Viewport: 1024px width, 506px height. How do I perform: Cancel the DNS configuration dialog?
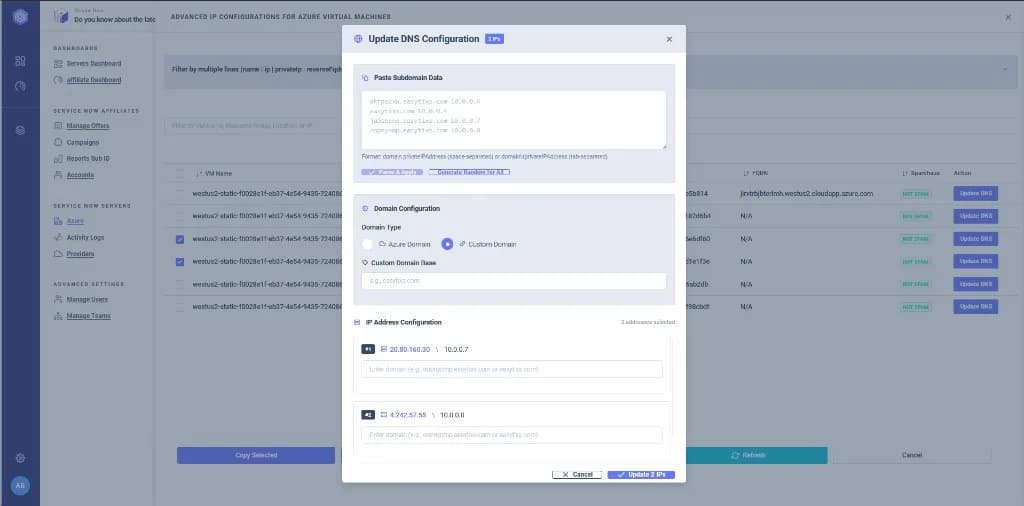pyautogui.click(x=577, y=475)
